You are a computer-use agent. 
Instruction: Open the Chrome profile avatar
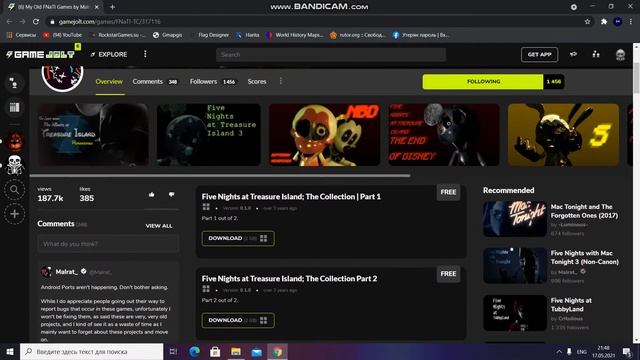point(618,22)
